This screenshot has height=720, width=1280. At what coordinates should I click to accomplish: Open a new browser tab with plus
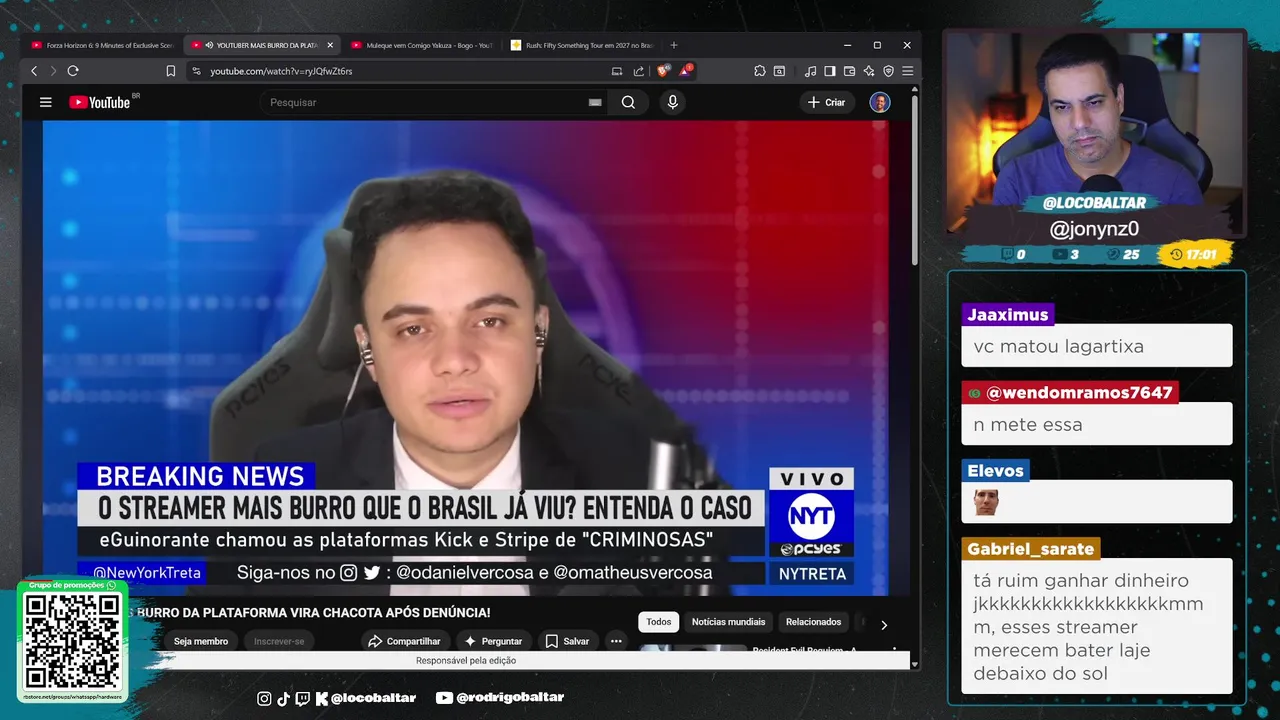pos(674,45)
